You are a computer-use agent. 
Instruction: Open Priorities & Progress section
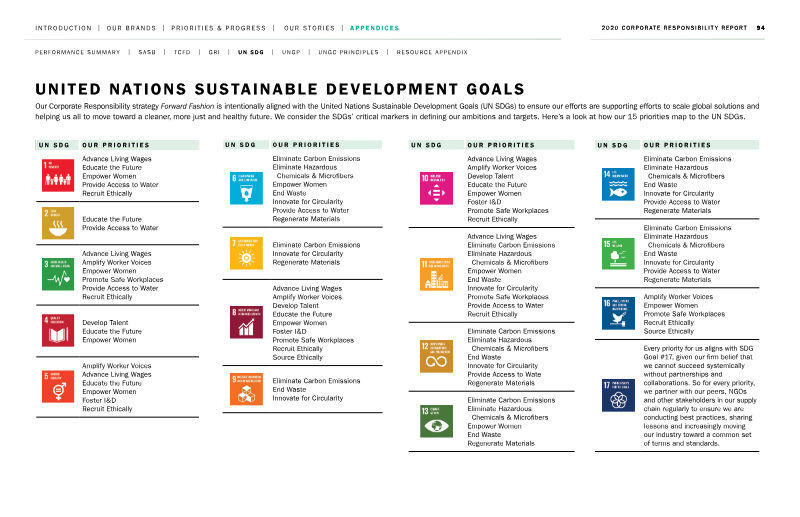(x=218, y=28)
